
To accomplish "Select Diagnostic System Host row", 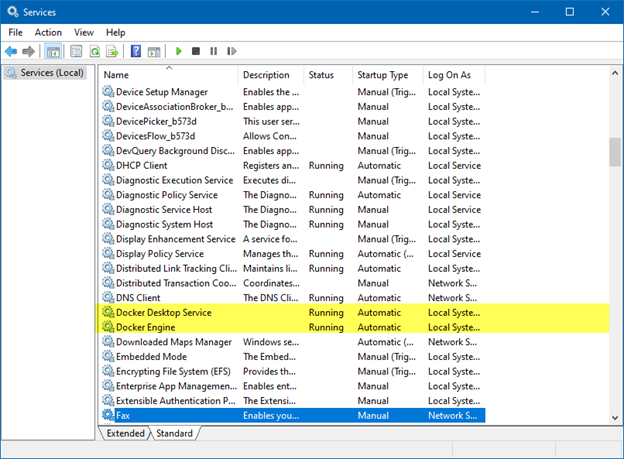I will click(292, 224).
